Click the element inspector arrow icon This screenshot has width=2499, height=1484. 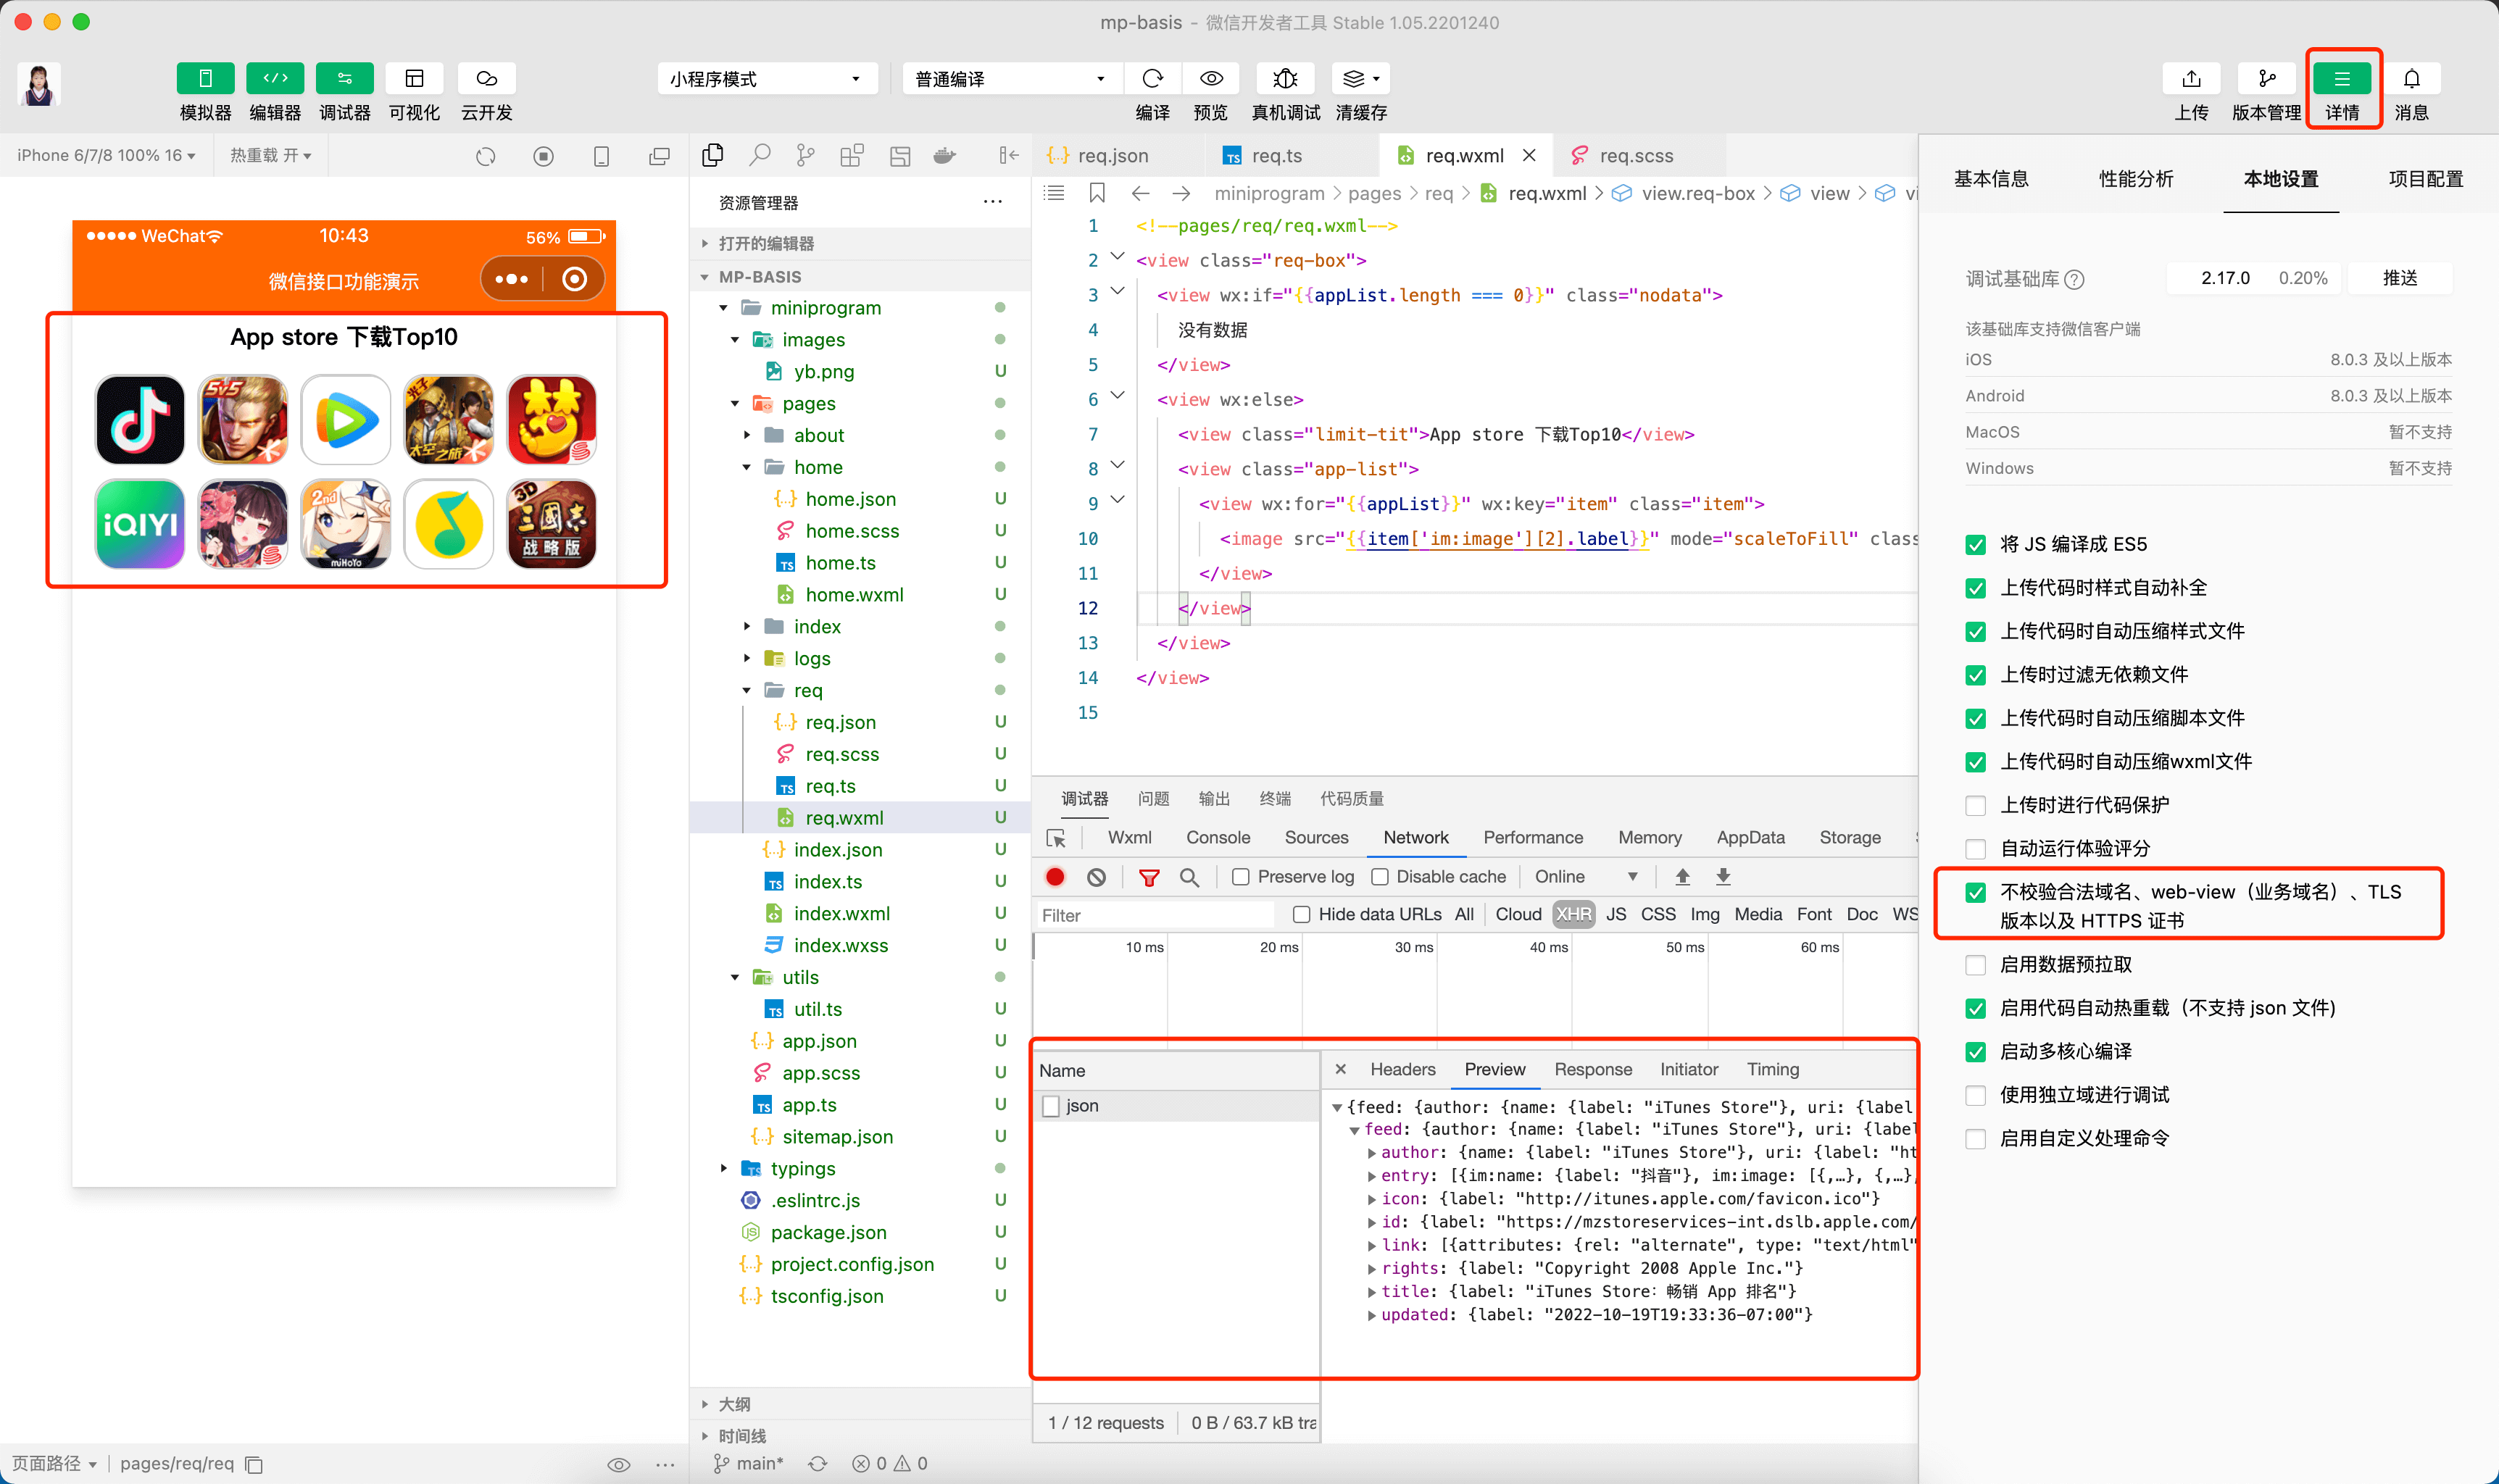coord(1056,838)
